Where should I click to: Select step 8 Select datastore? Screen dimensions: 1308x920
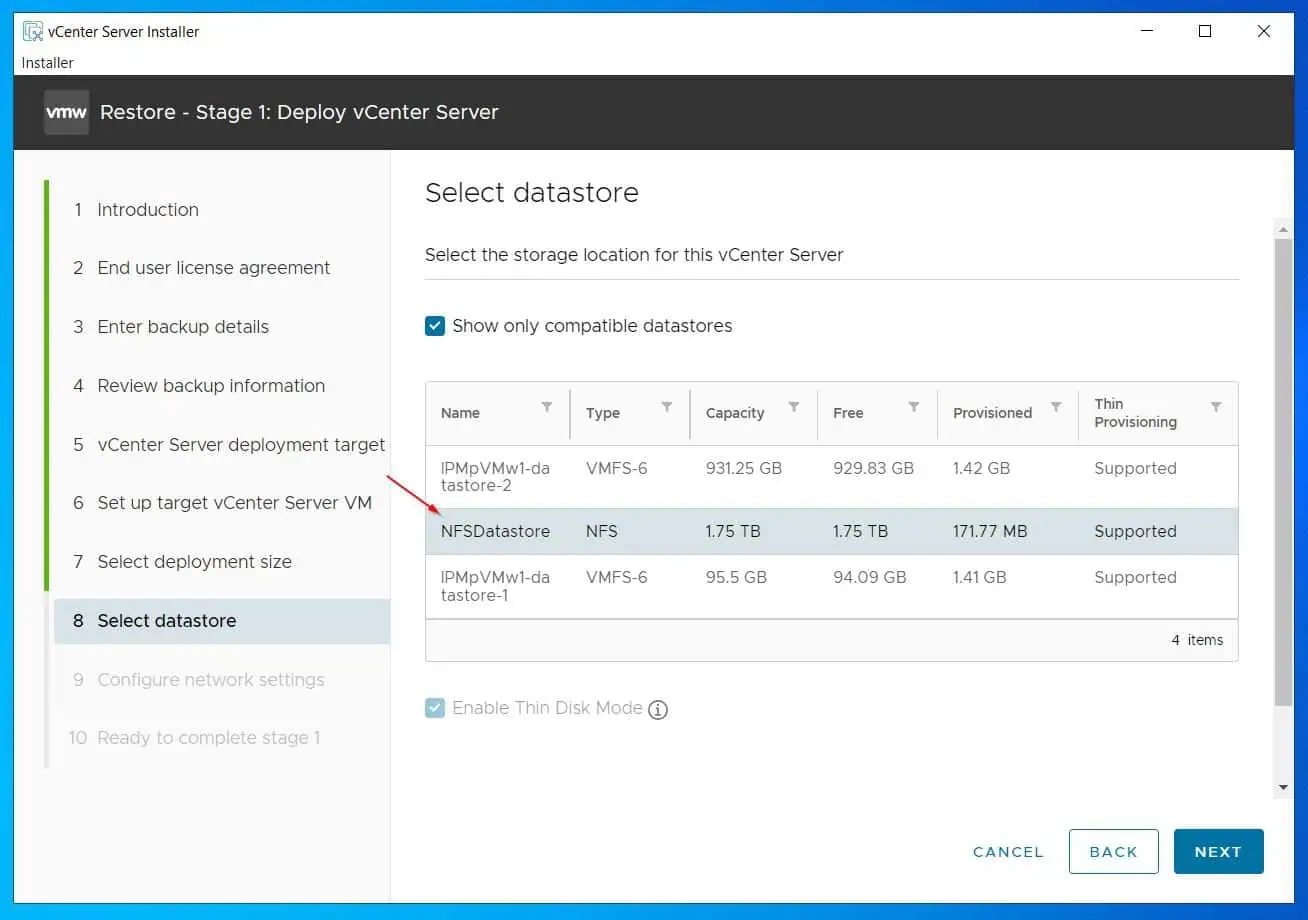pyautogui.click(x=222, y=621)
